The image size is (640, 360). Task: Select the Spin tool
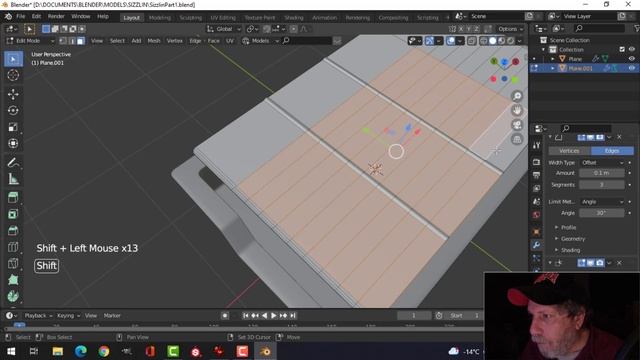click(13, 296)
